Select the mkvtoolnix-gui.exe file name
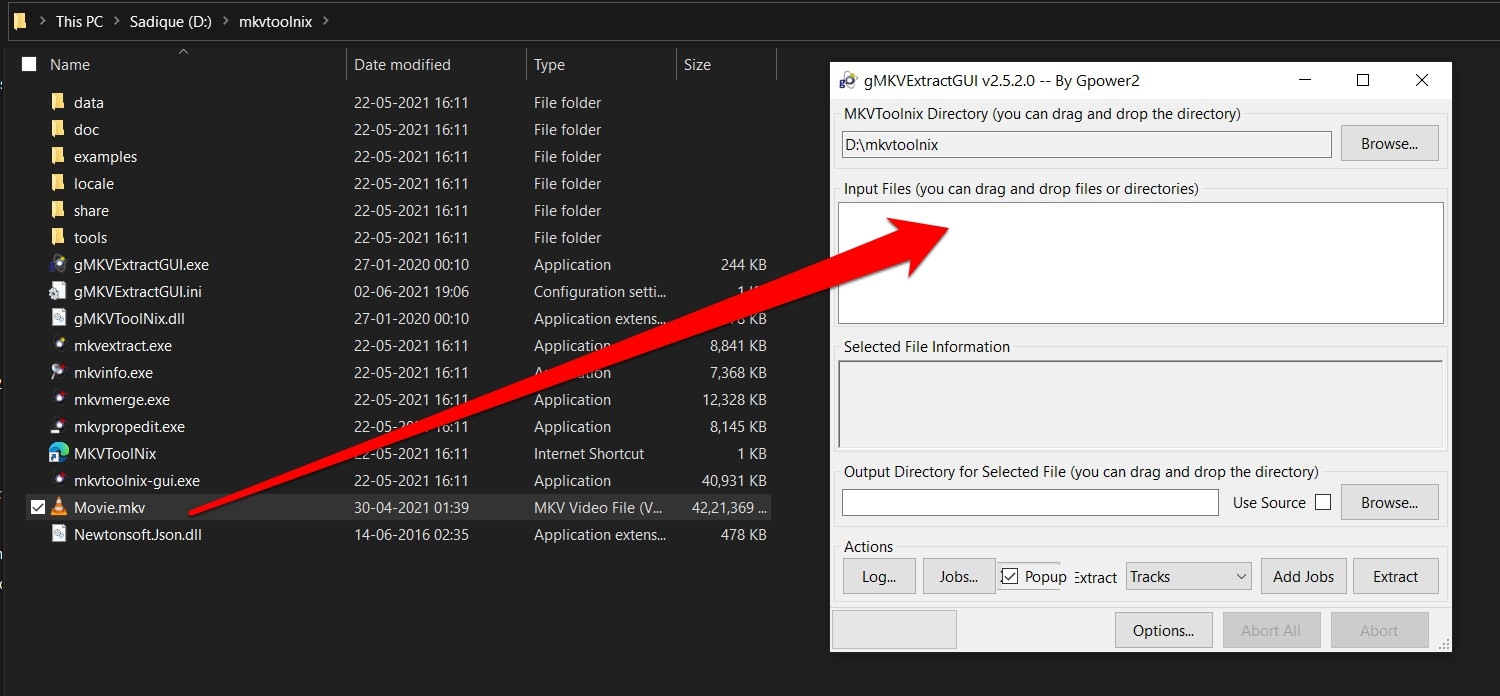This screenshot has height=696, width=1500. pos(137,480)
